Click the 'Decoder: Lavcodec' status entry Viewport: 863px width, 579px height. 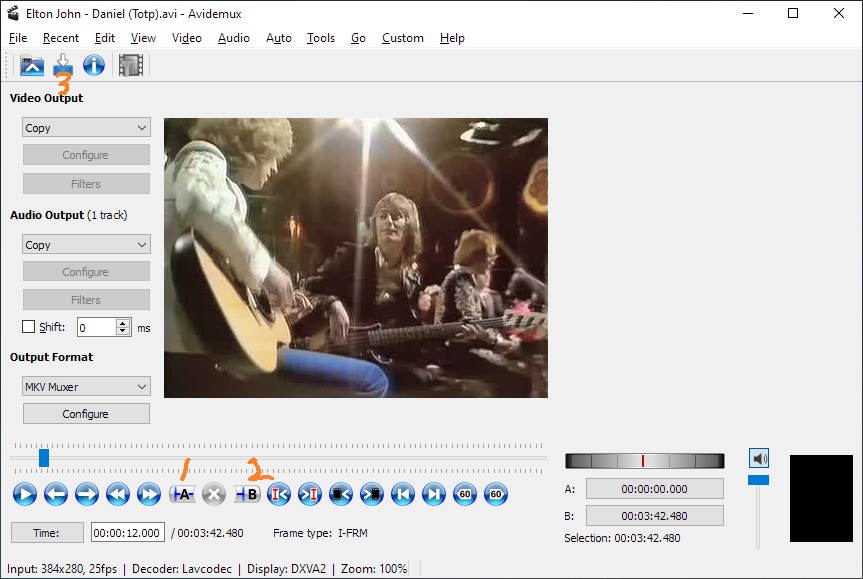(182, 569)
